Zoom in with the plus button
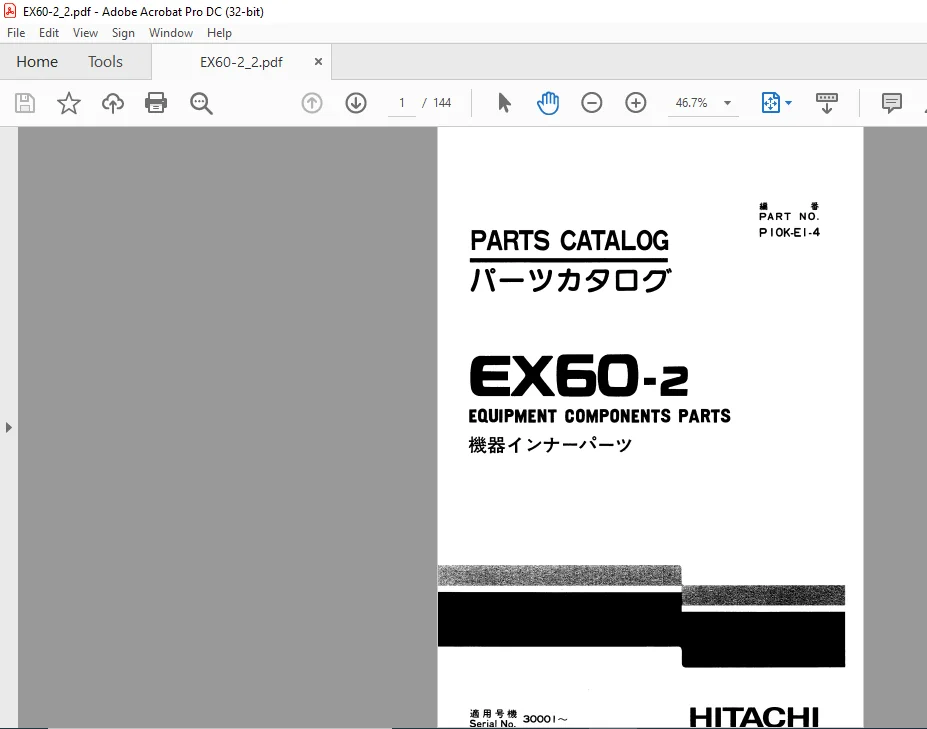The image size is (927, 729). click(636, 103)
